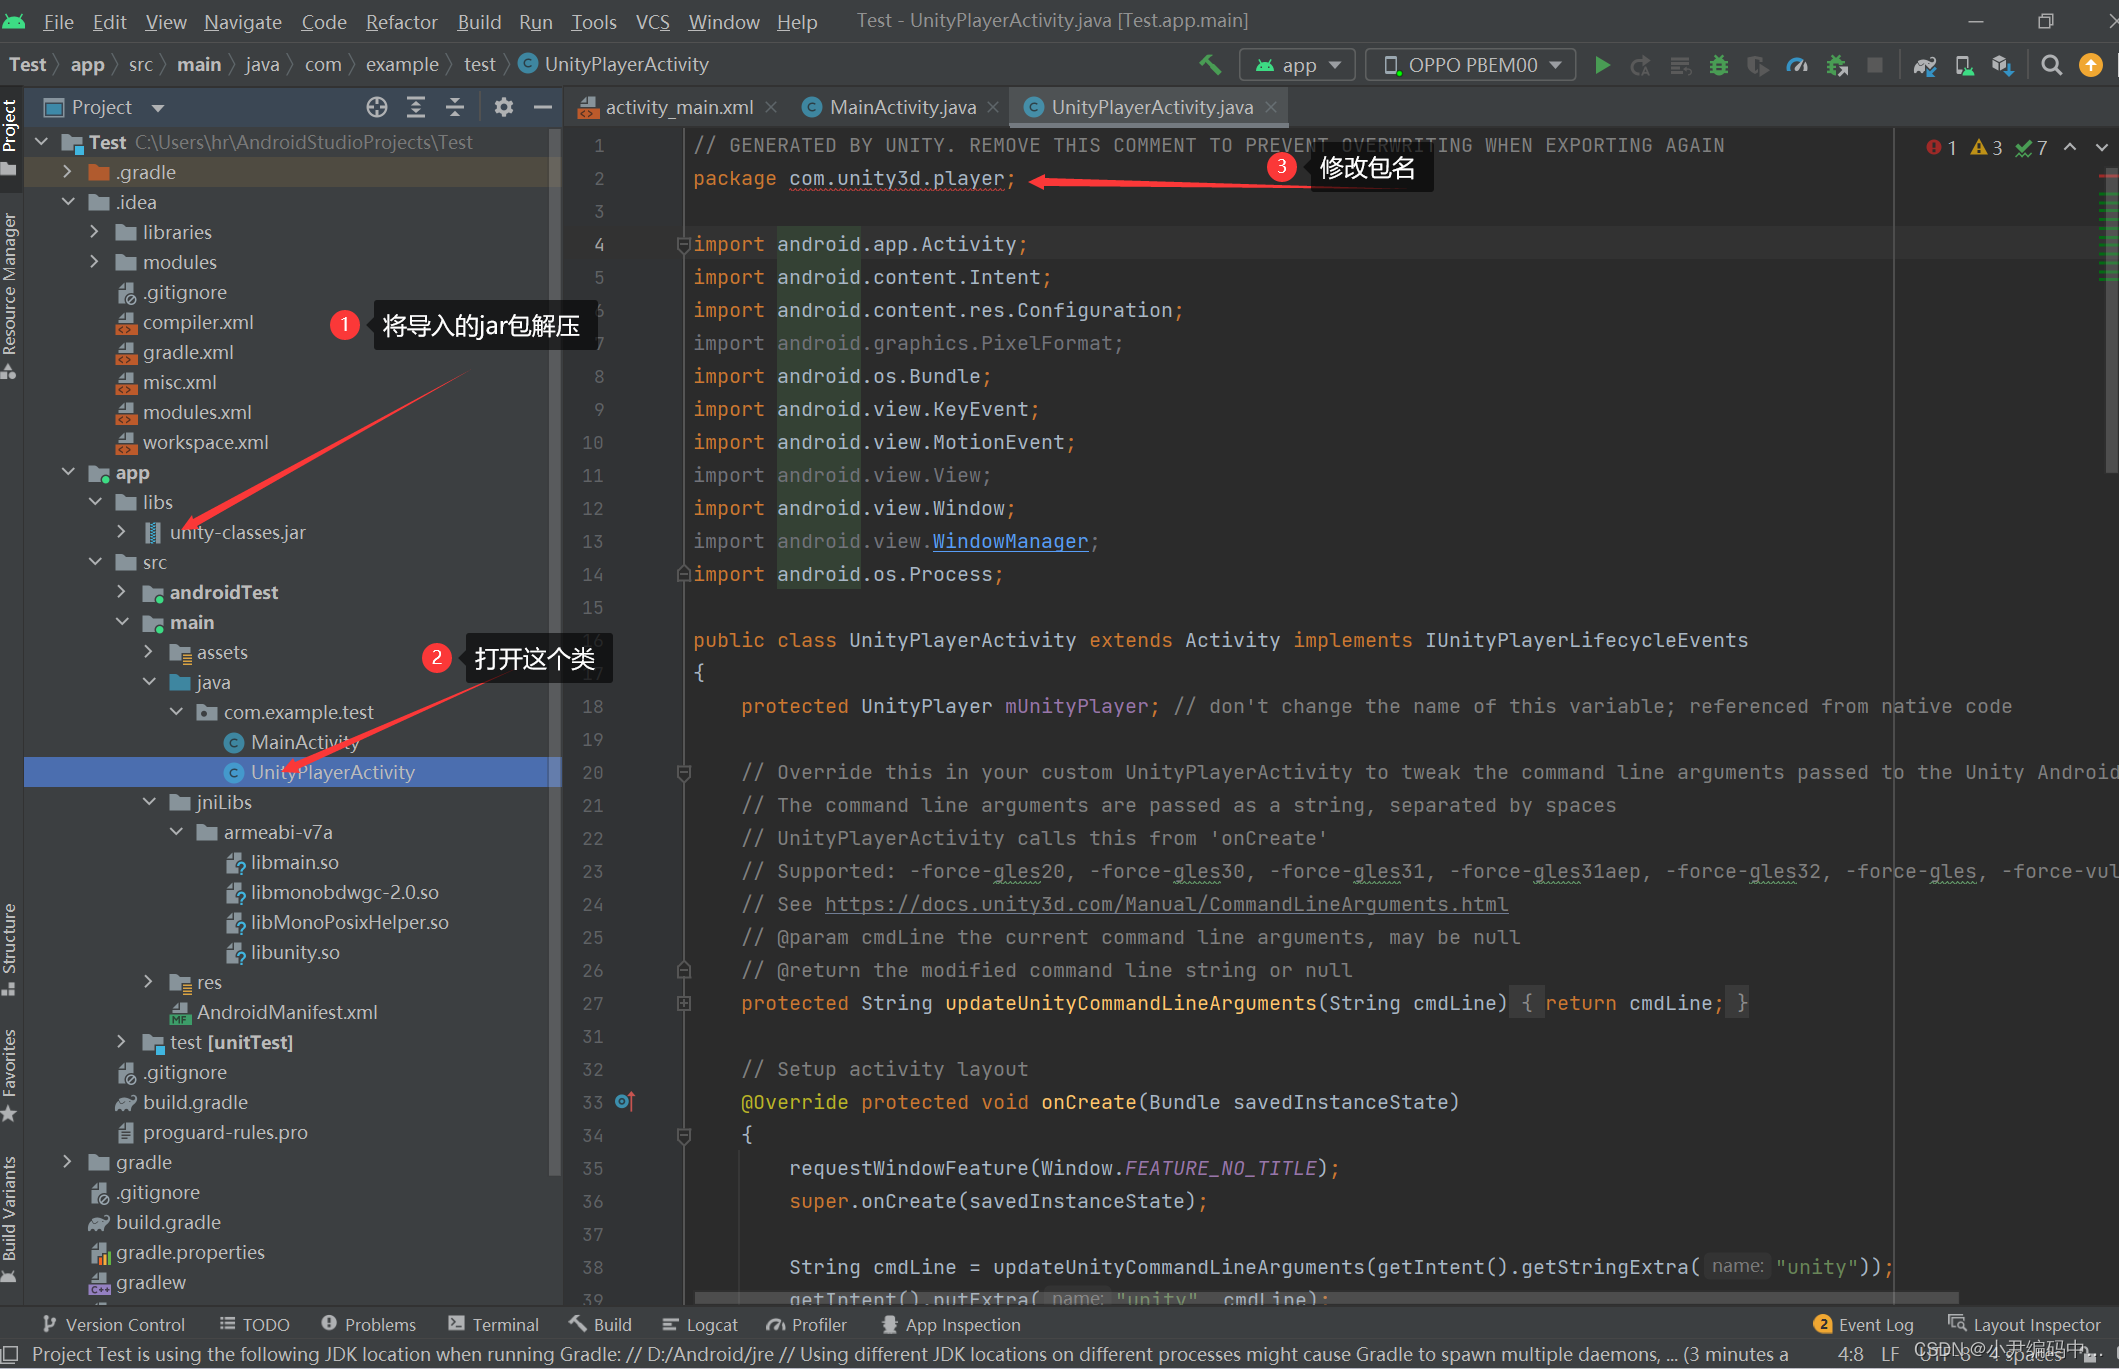Open Search Everywhere magnifier icon
Screen dimensions: 2119x1369
click(x=2051, y=65)
